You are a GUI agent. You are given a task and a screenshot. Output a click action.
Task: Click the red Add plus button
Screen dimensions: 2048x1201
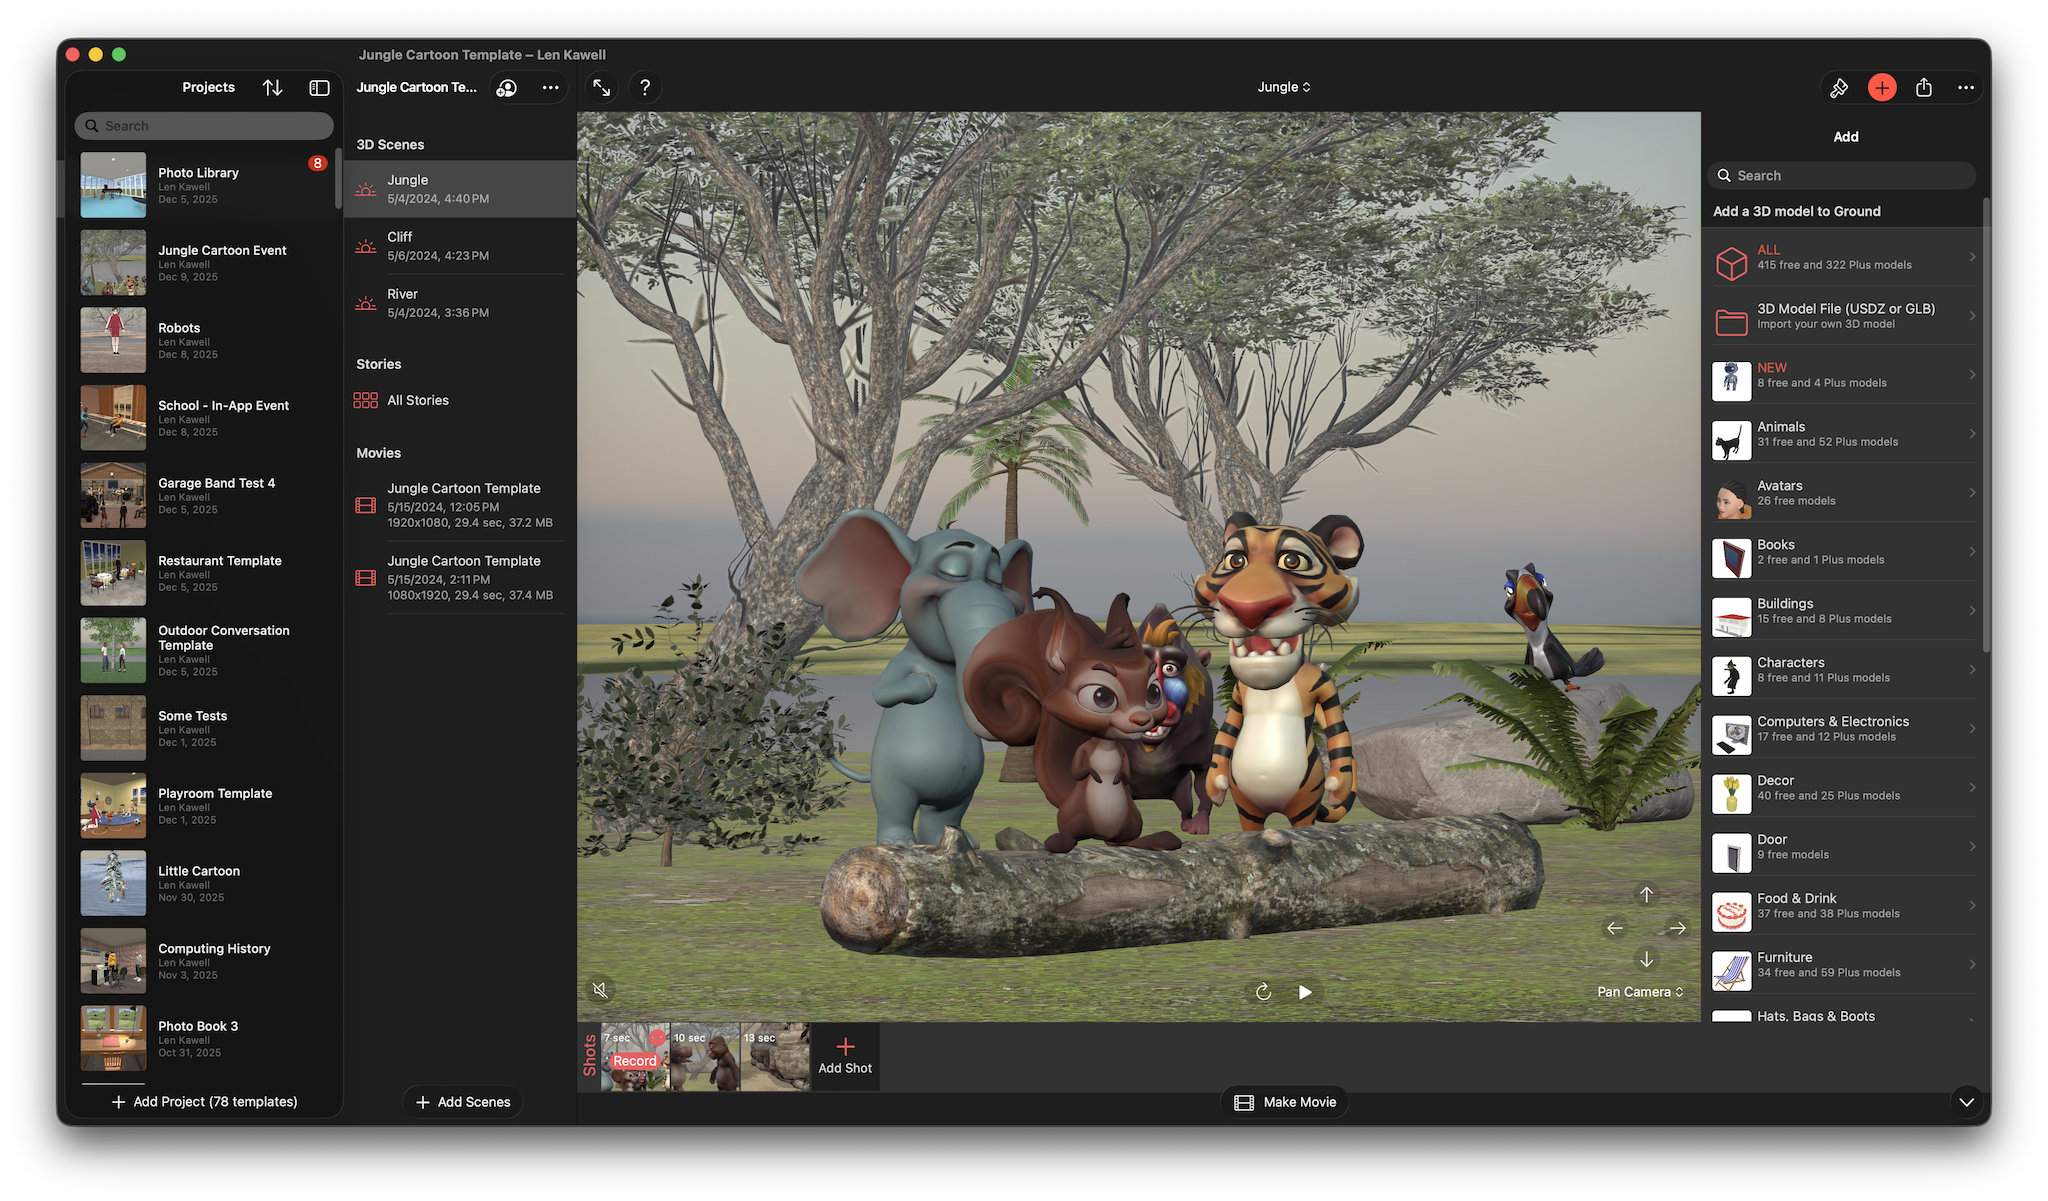pos(1881,88)
